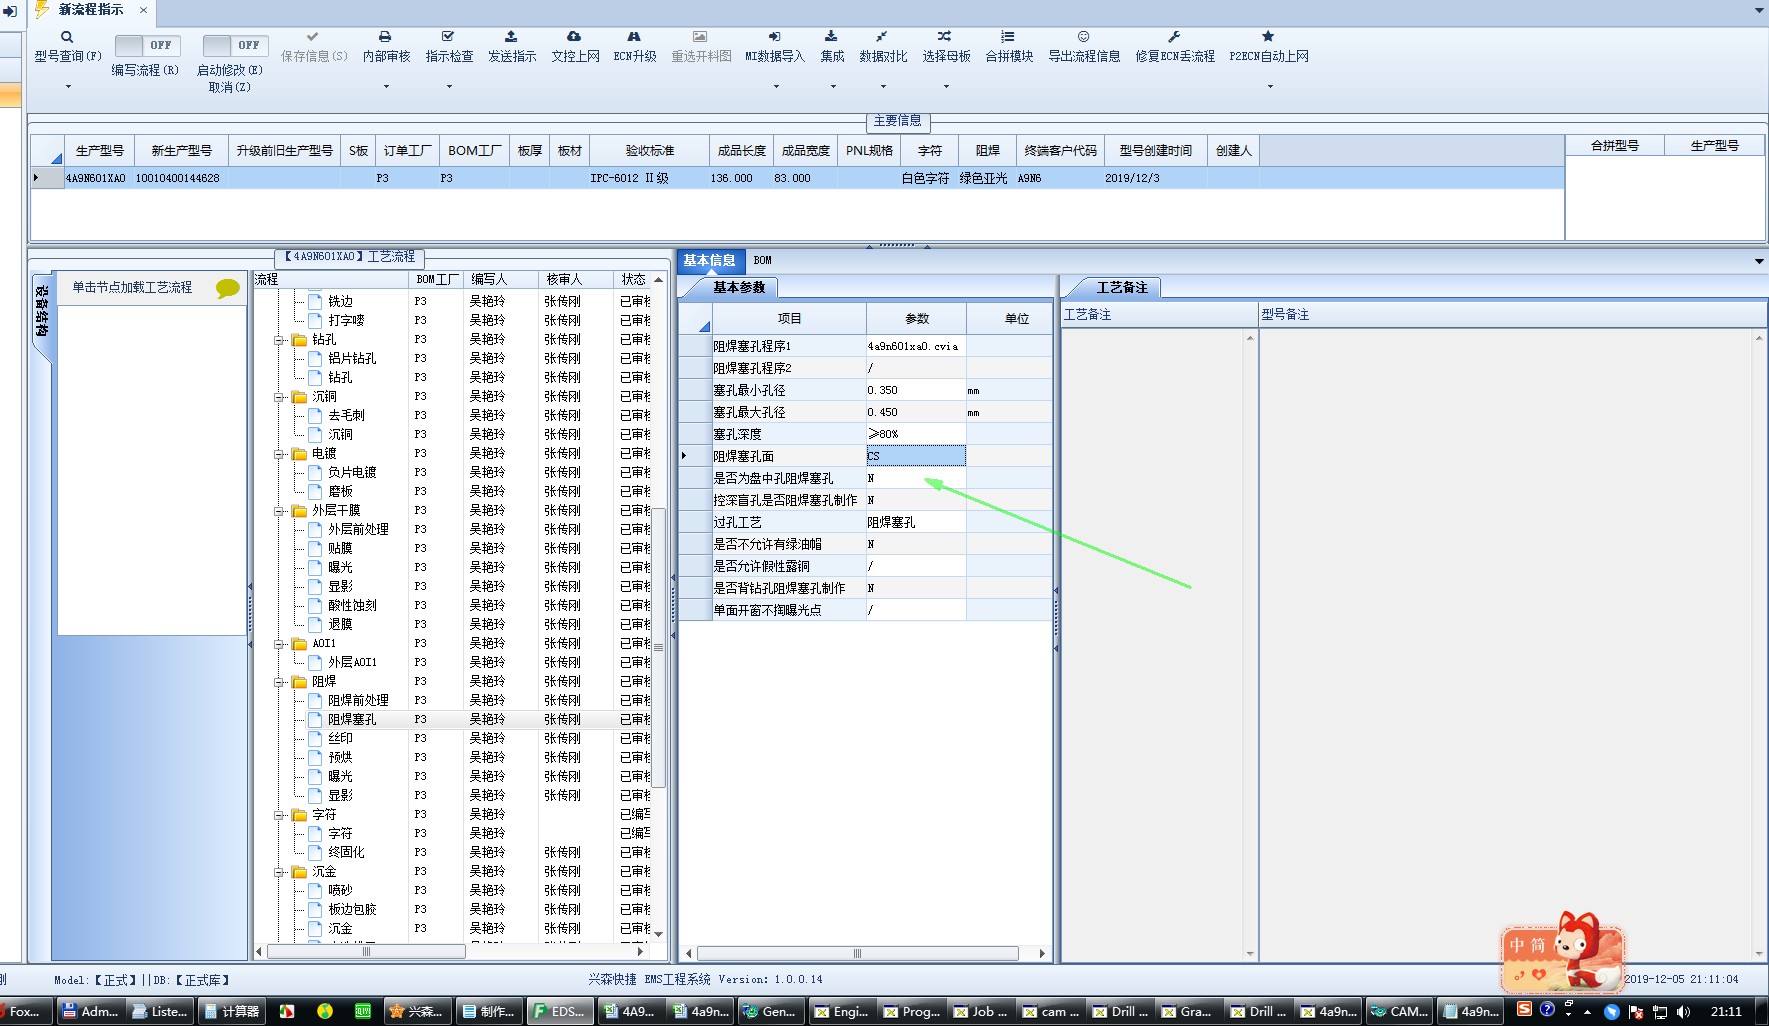Open 内部审核 dropdown arrow
Image resolution: width=1769 pixels, height=1026 pixels.
click(386, 87)
